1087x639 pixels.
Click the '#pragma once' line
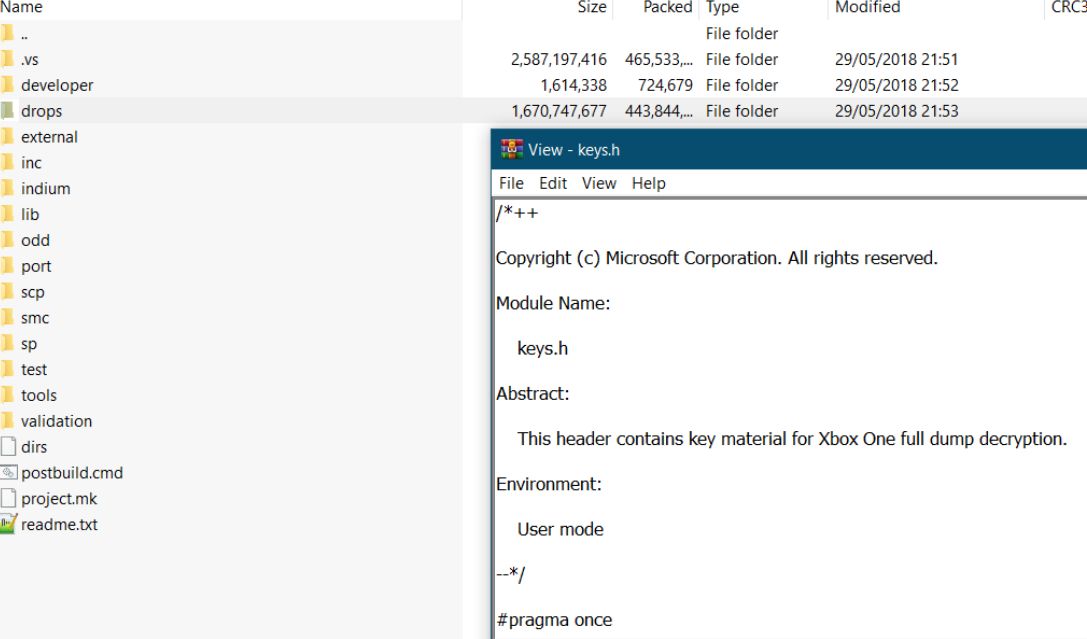point(554,620)
